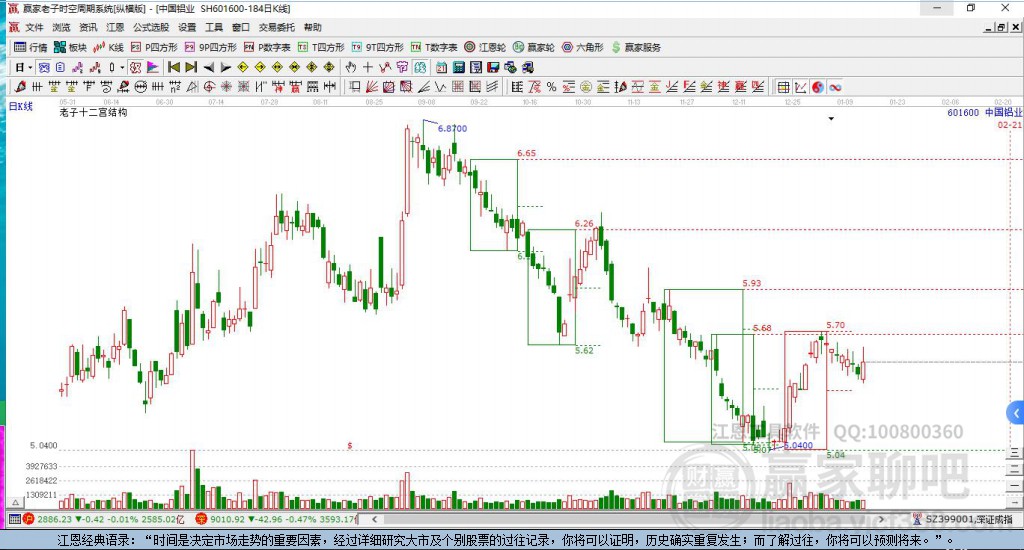
Task: Click the 601600 stock code label
Action: (x=963, y=112)
